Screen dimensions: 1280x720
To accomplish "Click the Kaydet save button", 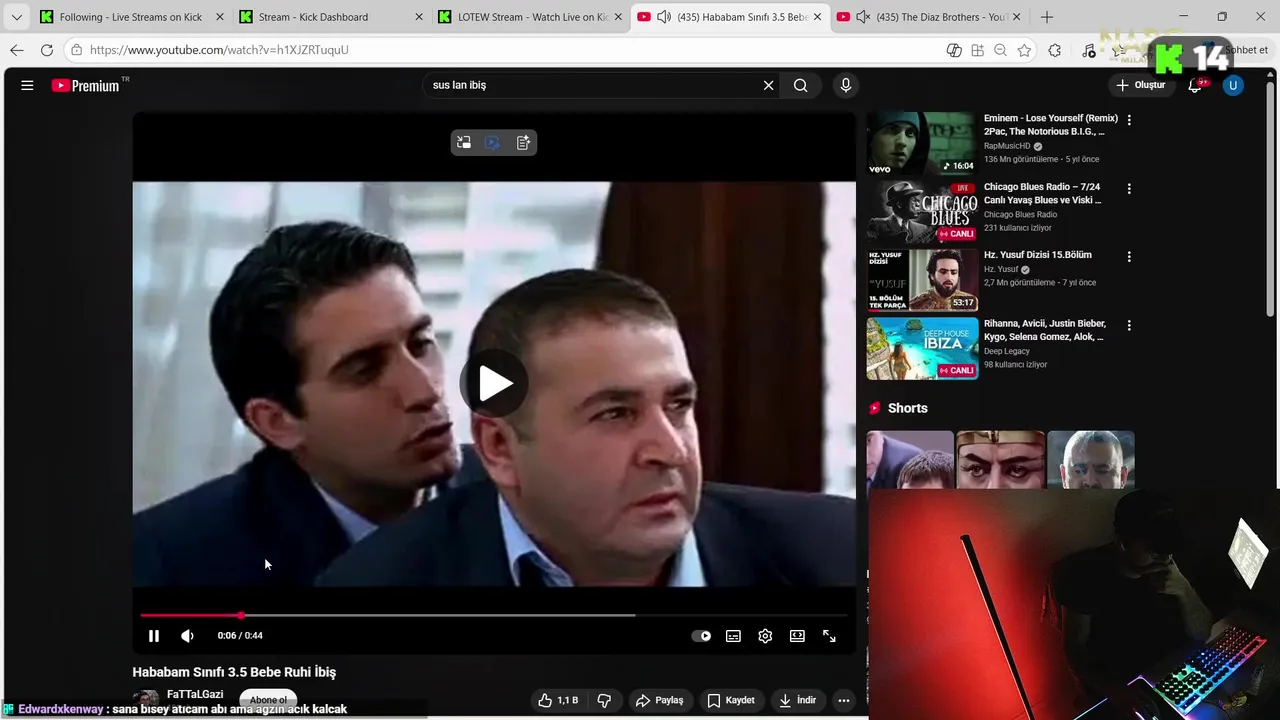I will 731,701.
